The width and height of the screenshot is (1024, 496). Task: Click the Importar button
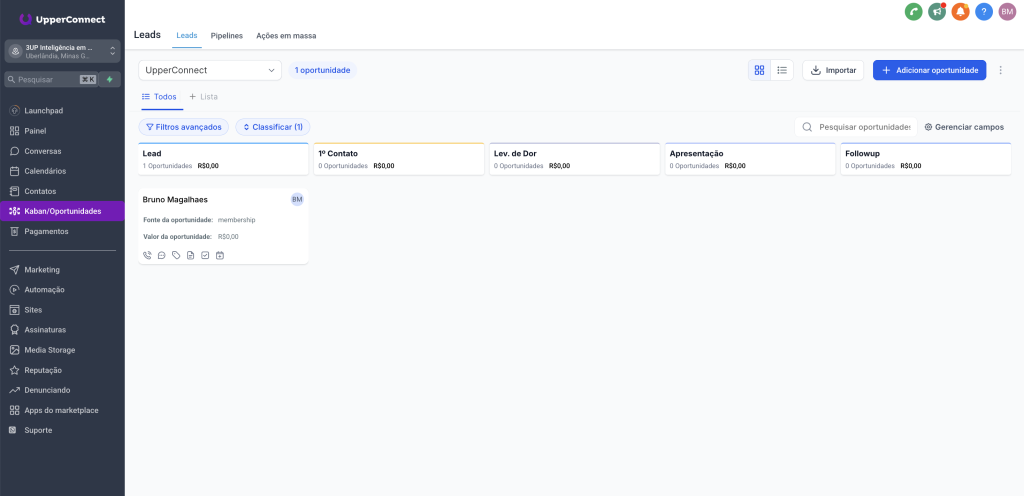(x=832, y=70)
